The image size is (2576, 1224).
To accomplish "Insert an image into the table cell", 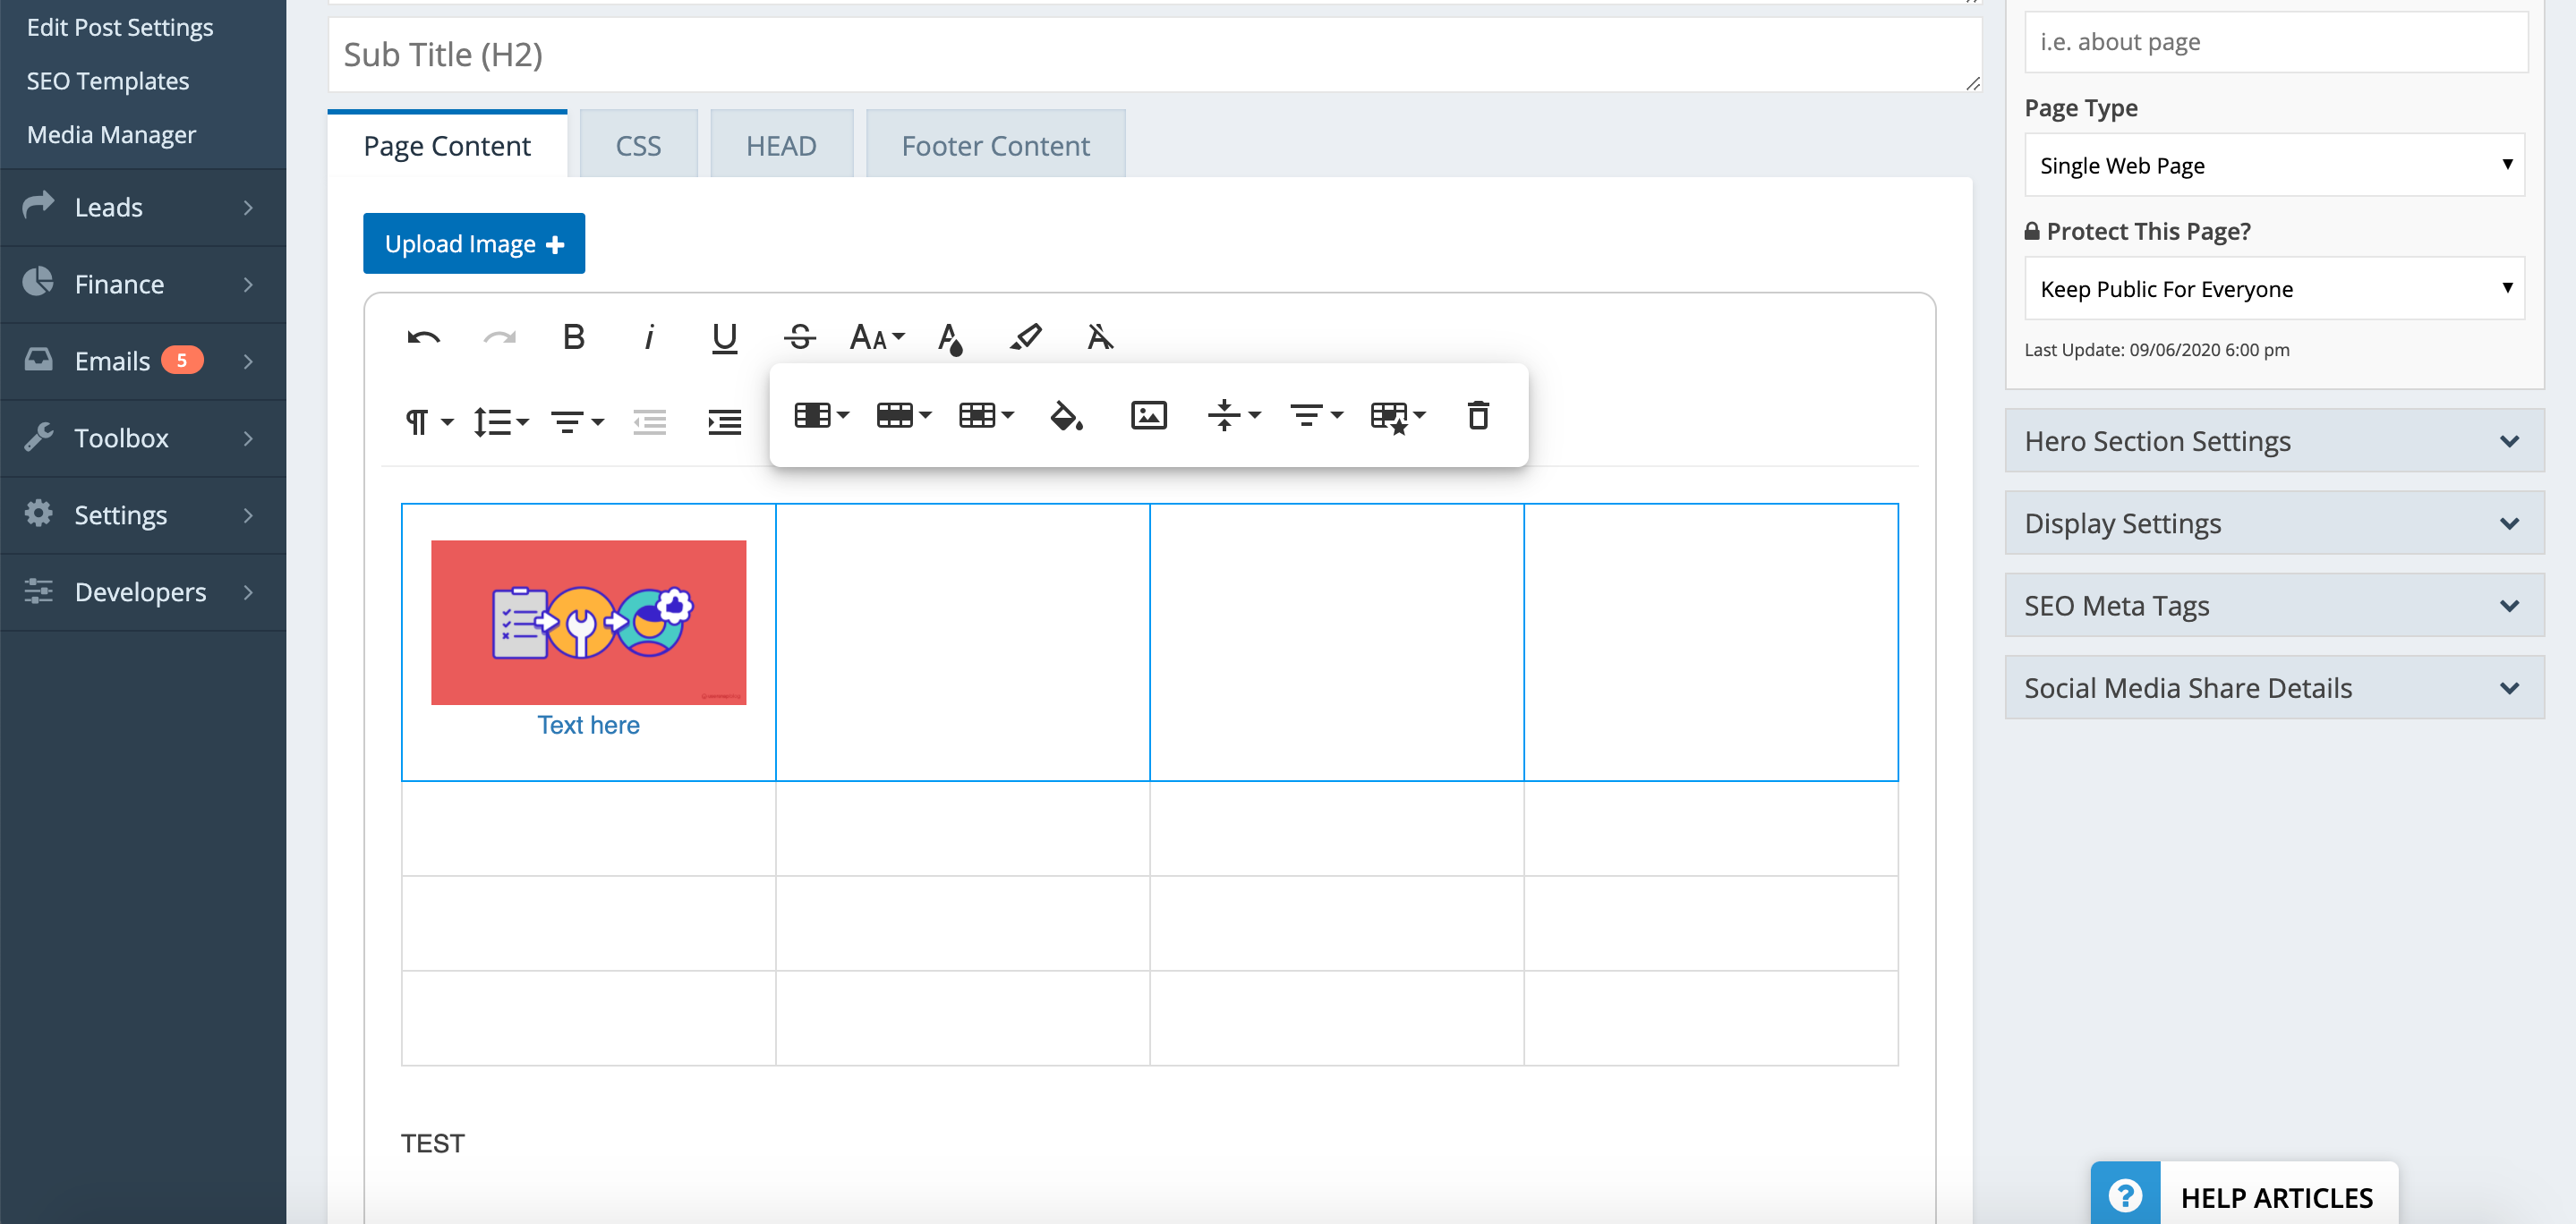I will (x=1148, y=415).
